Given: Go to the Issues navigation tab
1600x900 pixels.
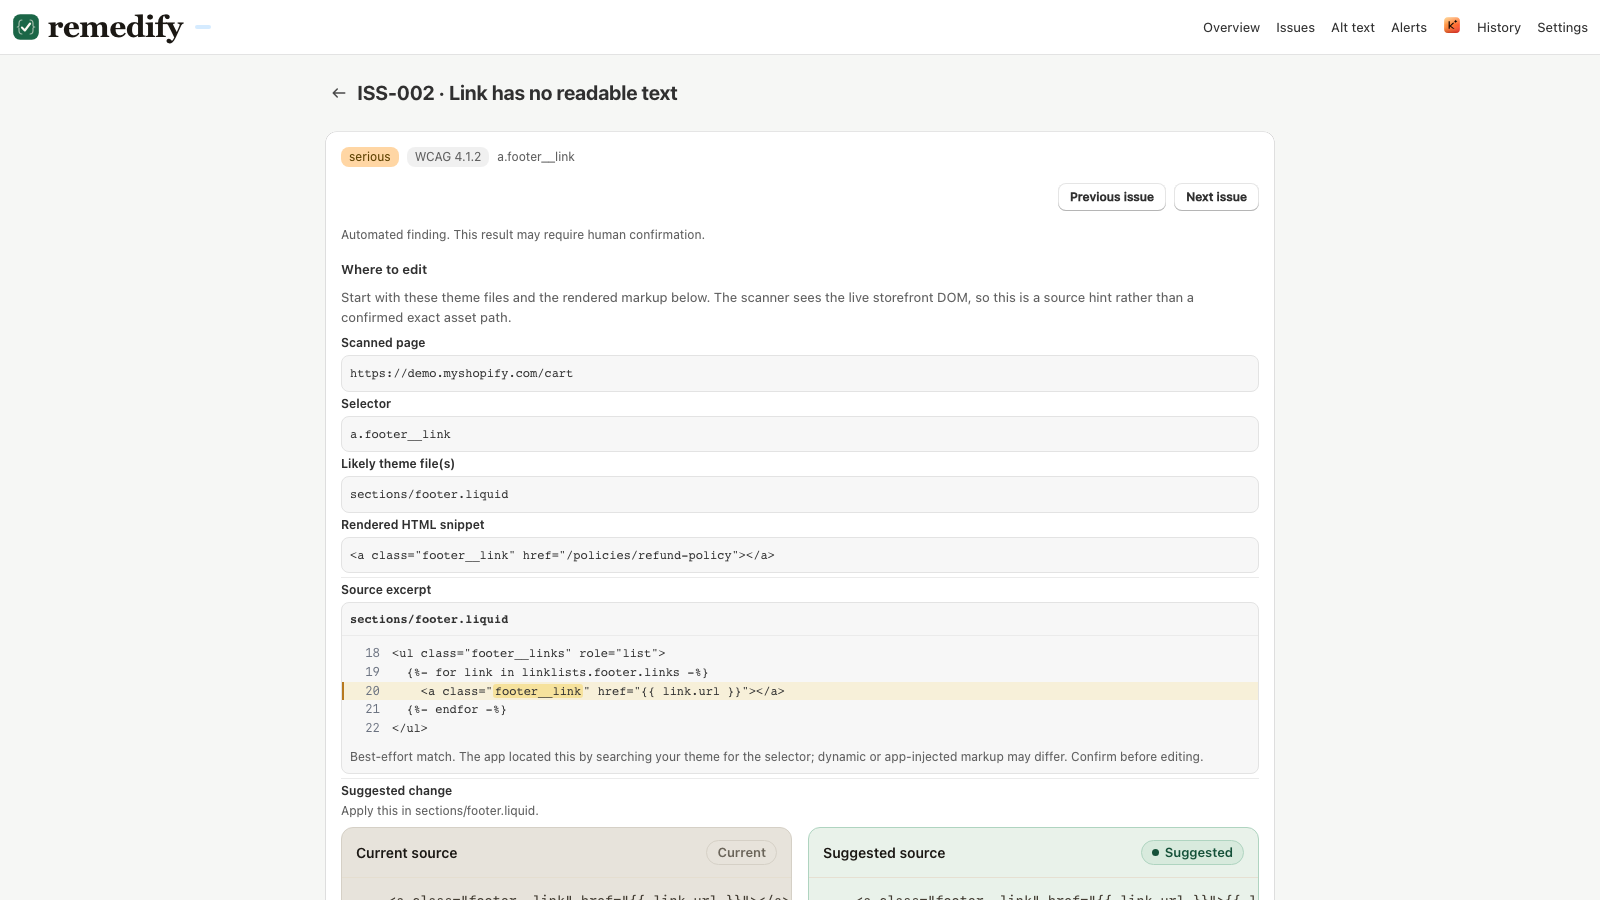Looking at the screenshot, I should [x=1295, y=28].
